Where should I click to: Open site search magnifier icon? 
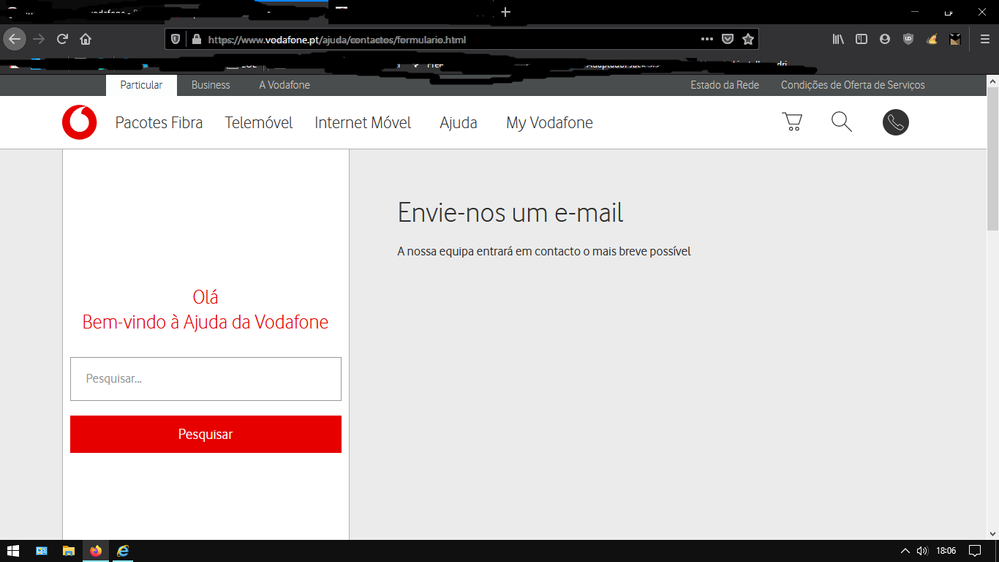click(x=842, y=122)
